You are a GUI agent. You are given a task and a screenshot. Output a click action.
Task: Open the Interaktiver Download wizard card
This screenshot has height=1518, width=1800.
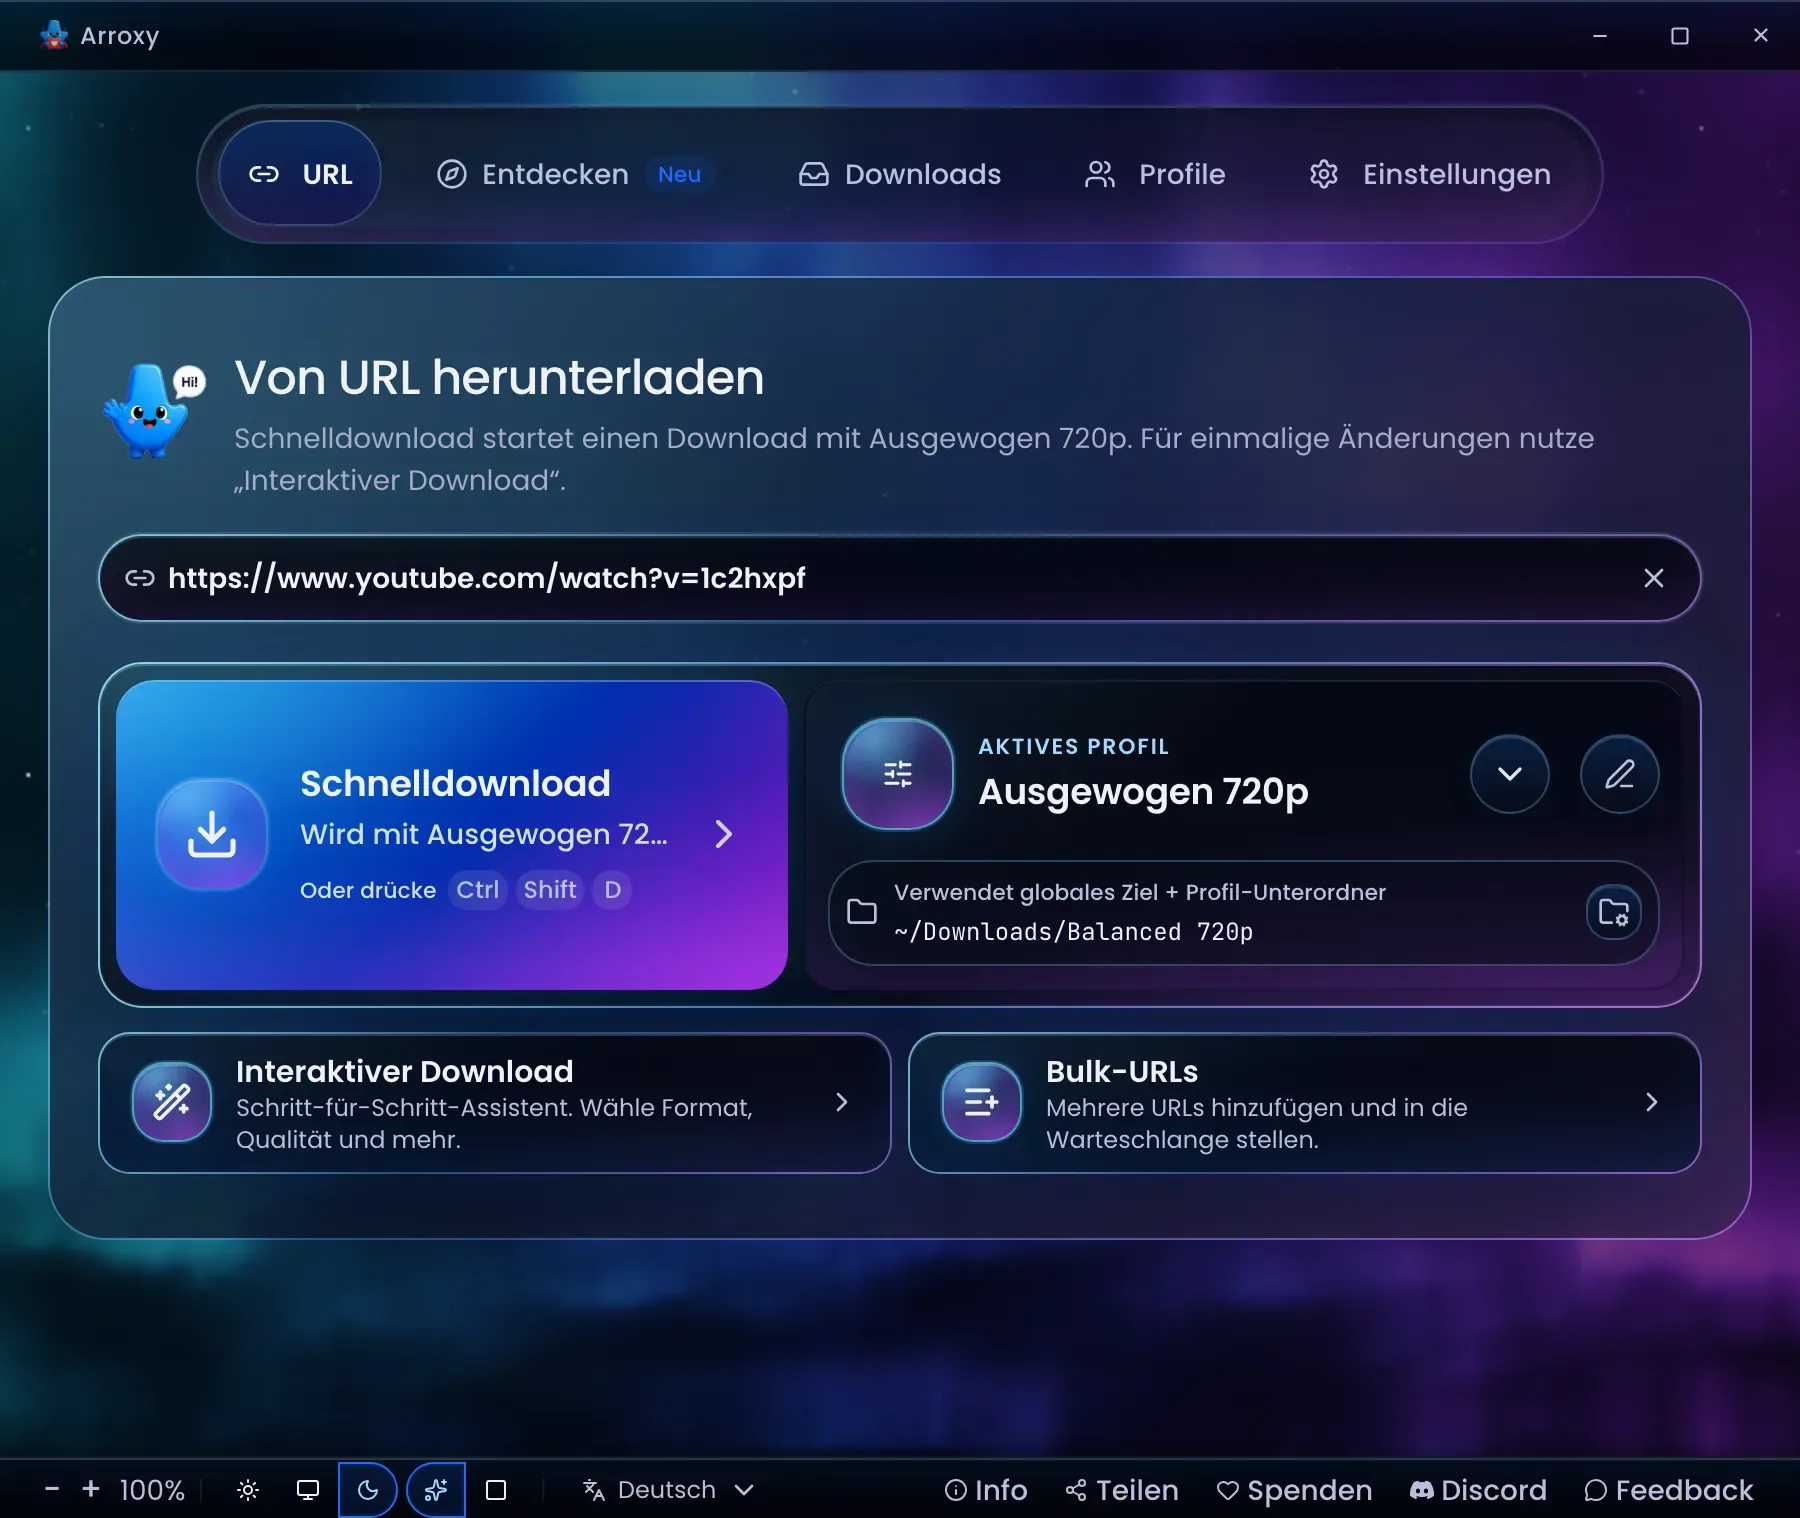pyautogui.click(x=495, y=1103)
